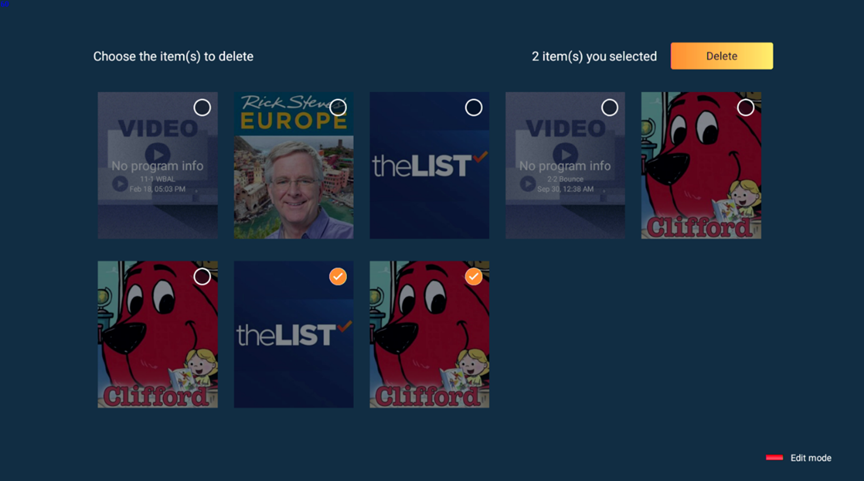The image size is (864, 481).
Task: Uncheck the selected theLIST orange checkmark
Action: [x=338, y=277]
